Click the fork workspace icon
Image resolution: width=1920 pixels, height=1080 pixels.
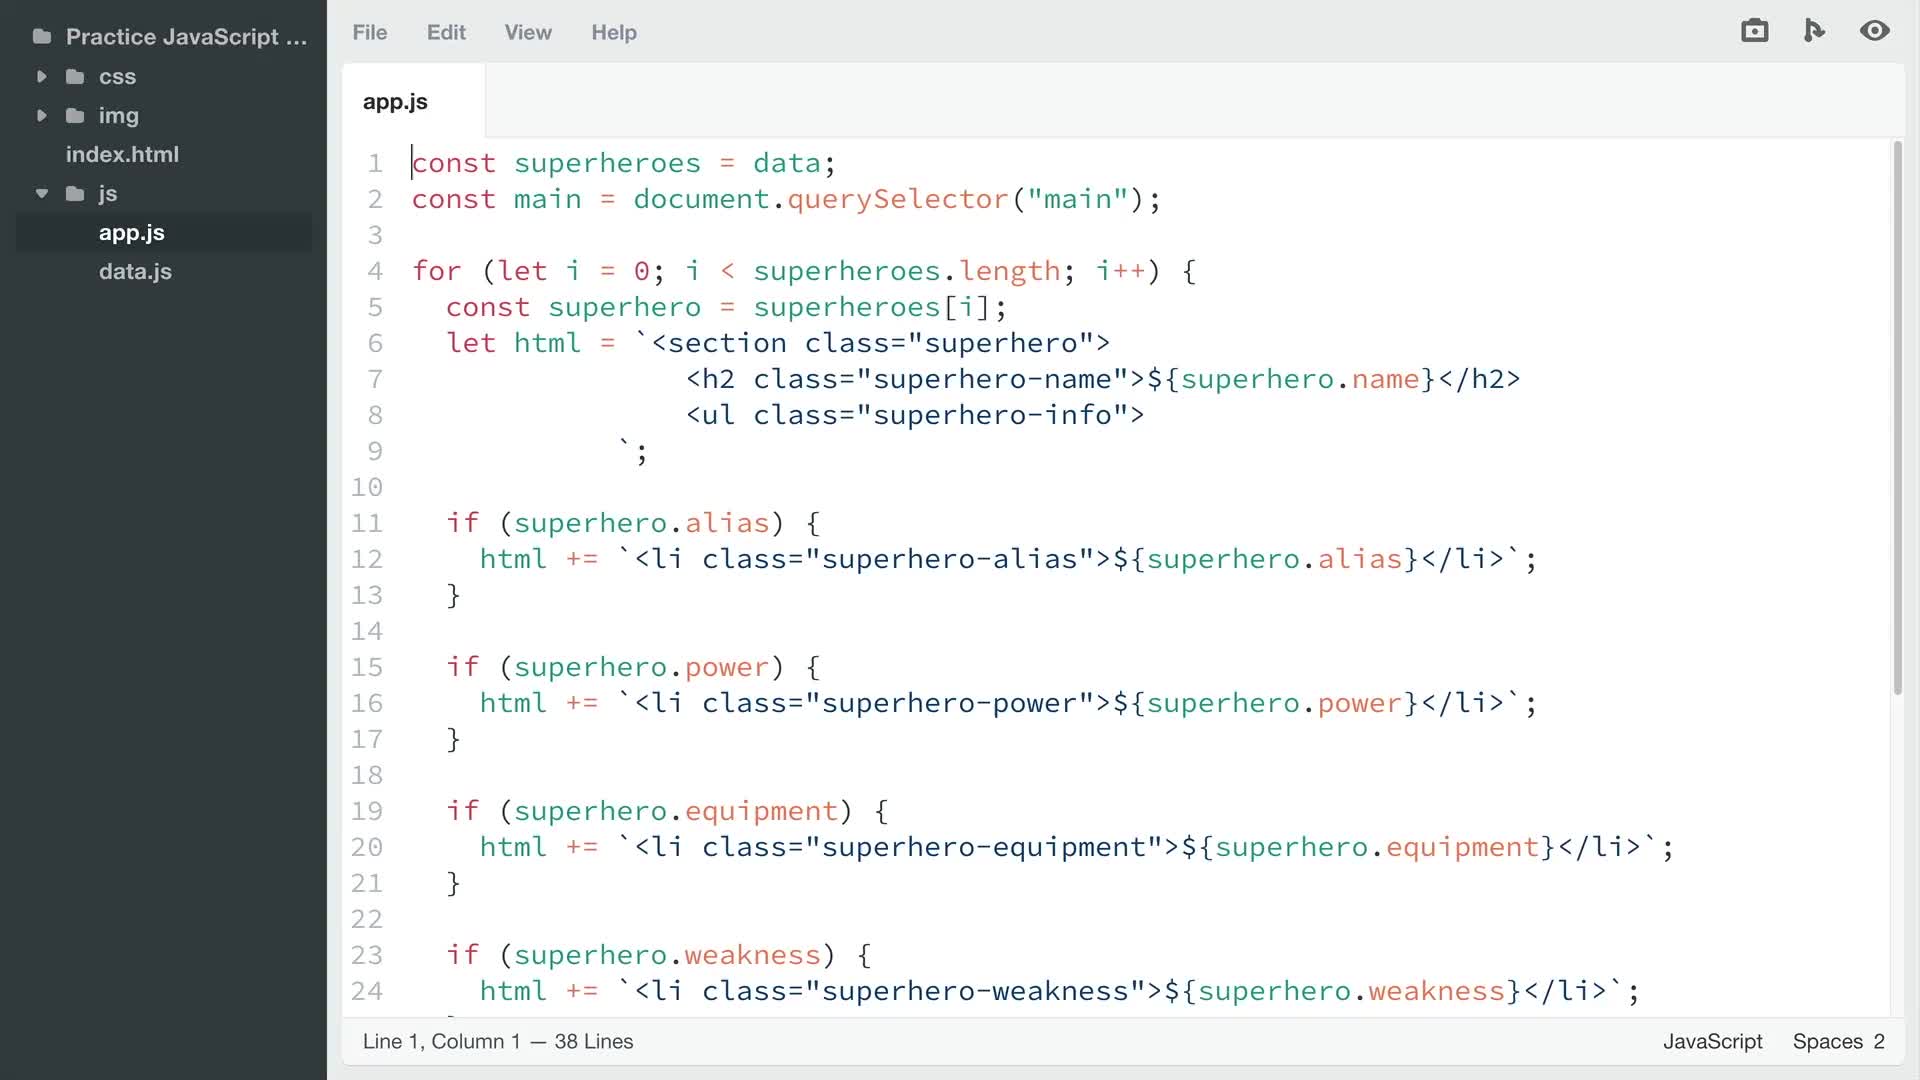1814,30
